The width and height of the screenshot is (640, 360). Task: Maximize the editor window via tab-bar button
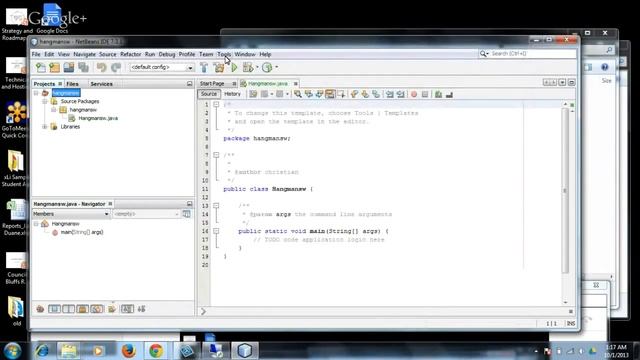571,82
